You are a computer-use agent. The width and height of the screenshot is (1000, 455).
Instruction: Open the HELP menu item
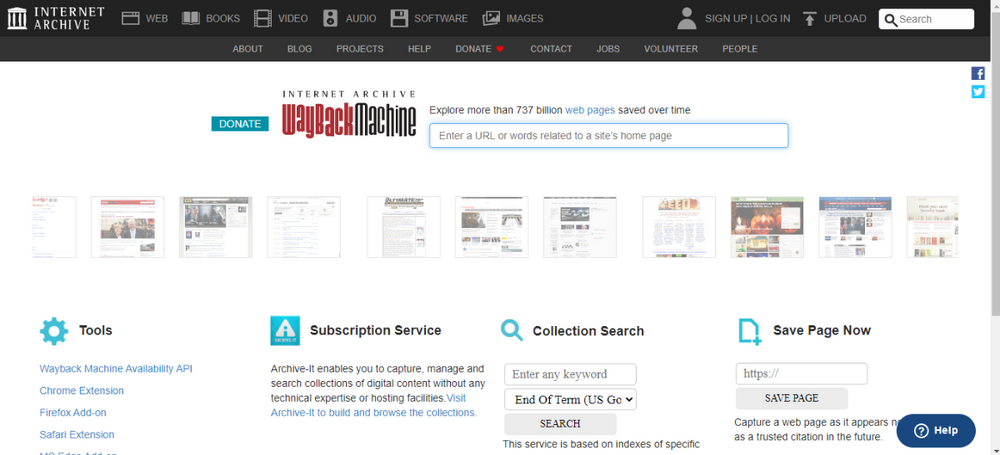click(420, 48)
